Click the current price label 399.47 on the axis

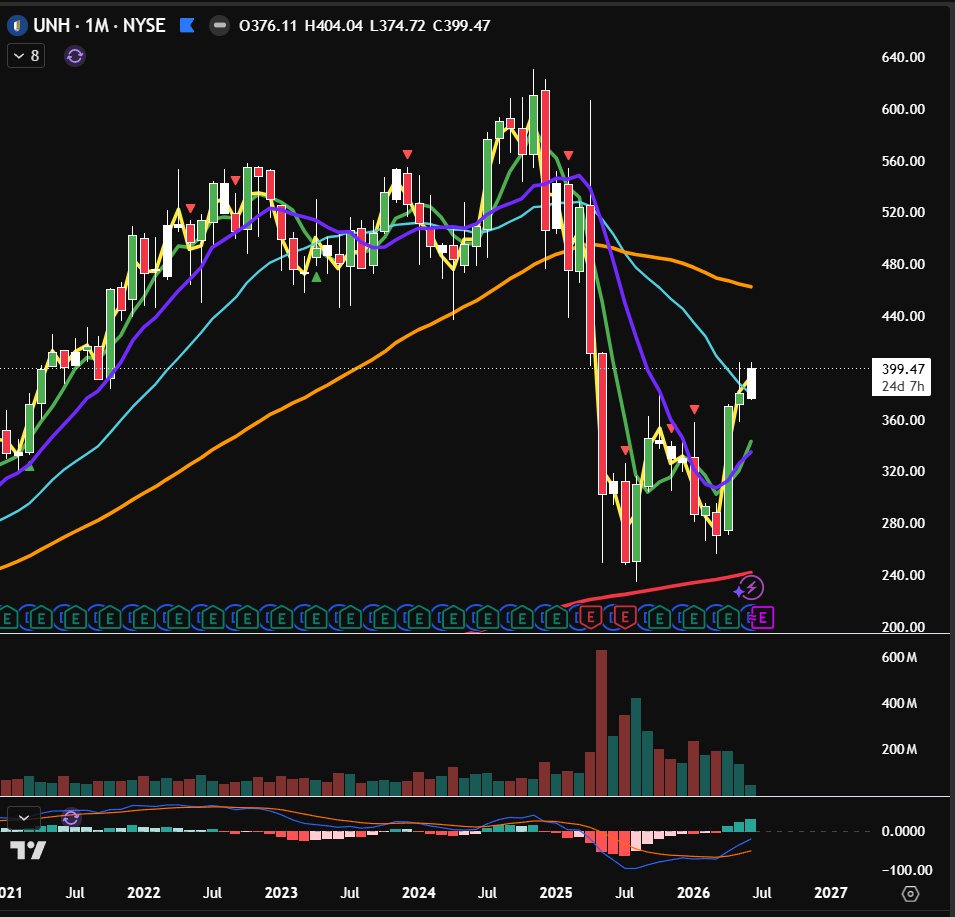(903, 369)
